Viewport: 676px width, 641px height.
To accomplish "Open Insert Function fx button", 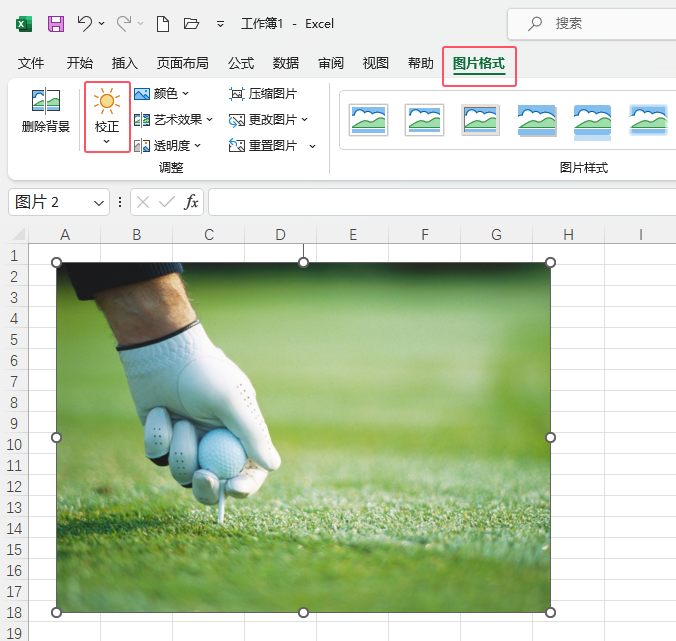I will 191,202.
